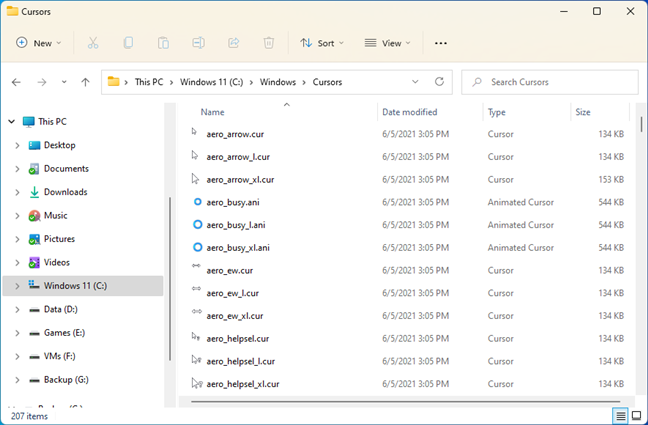Expand the Documents tree node

coord(17,169)
